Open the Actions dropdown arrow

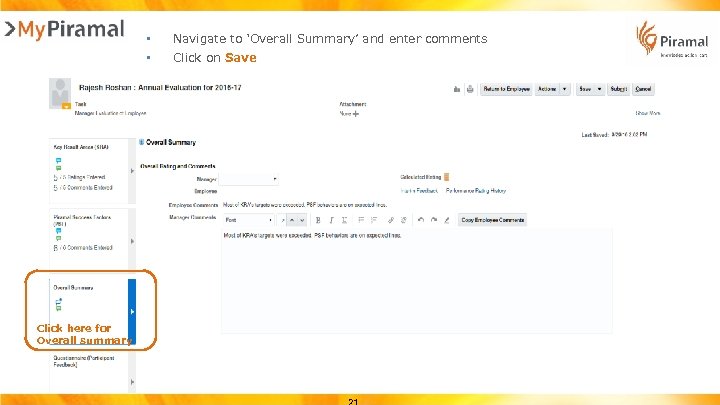click(x=564, y=89)
